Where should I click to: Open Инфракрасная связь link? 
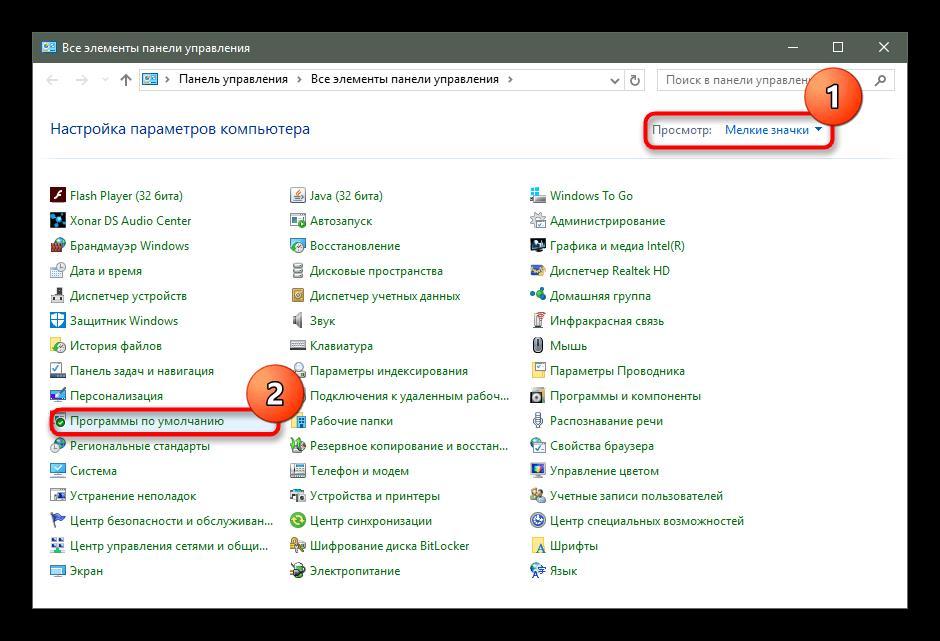pyautogui.click(x=607, y=321)
